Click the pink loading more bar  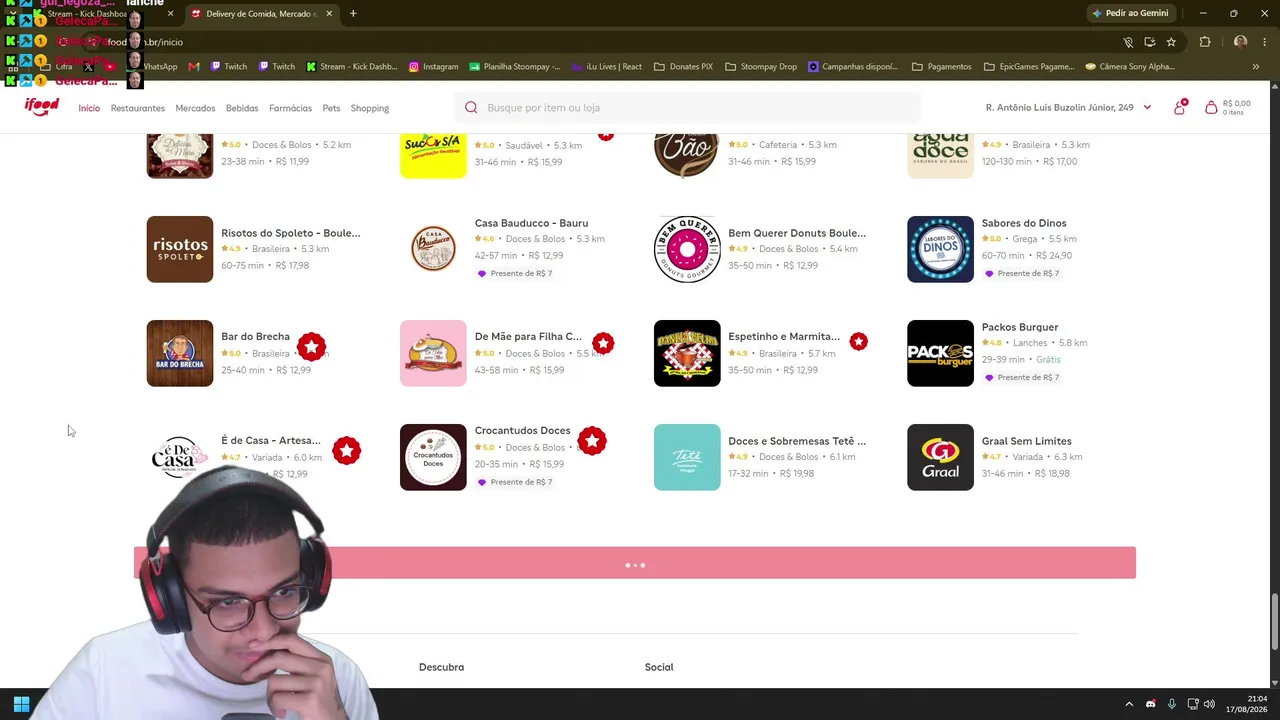(x=635, y=563)
